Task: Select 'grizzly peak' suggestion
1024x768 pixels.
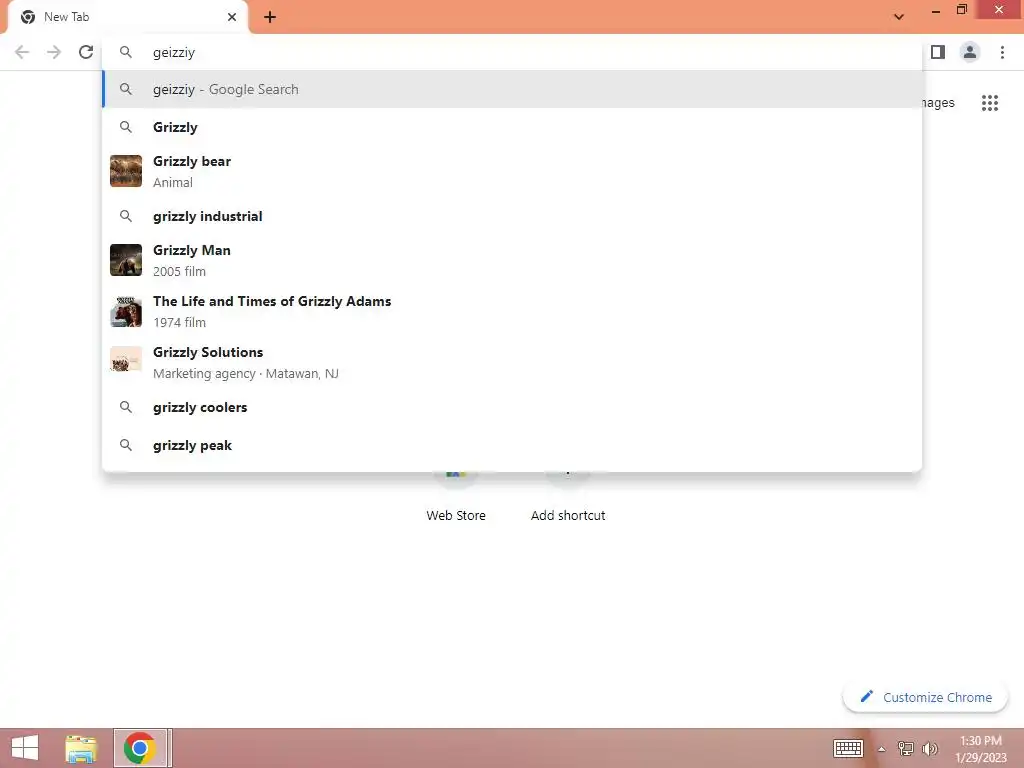Action: point(513,445)
